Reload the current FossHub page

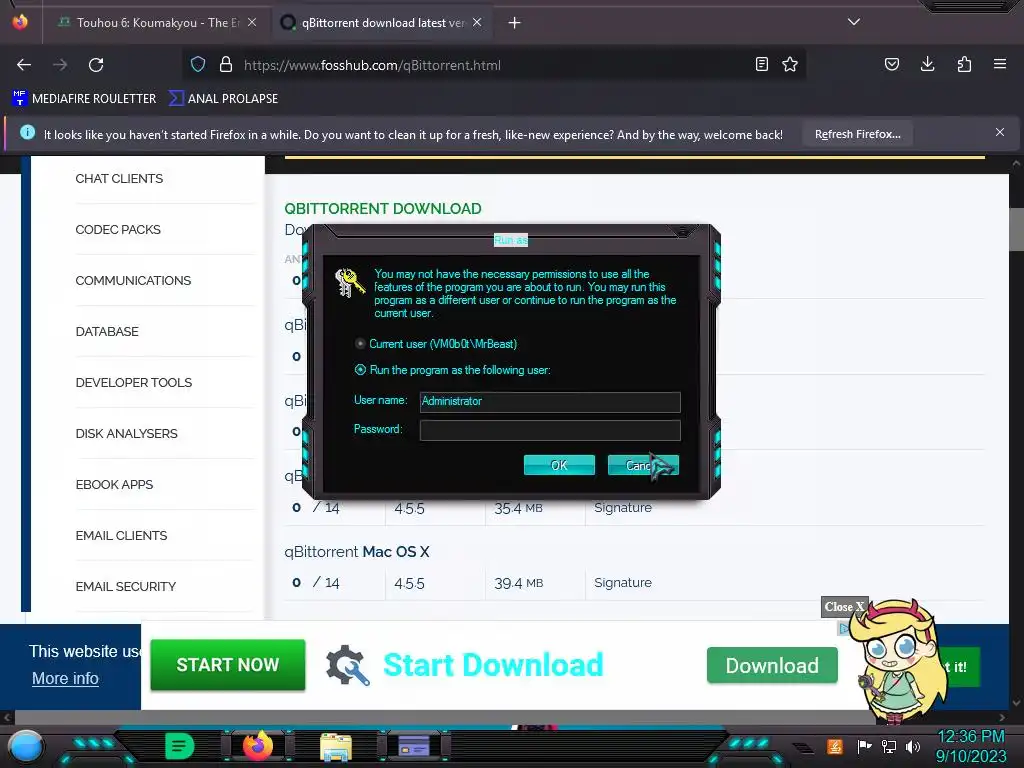click(x=96, y=65)
